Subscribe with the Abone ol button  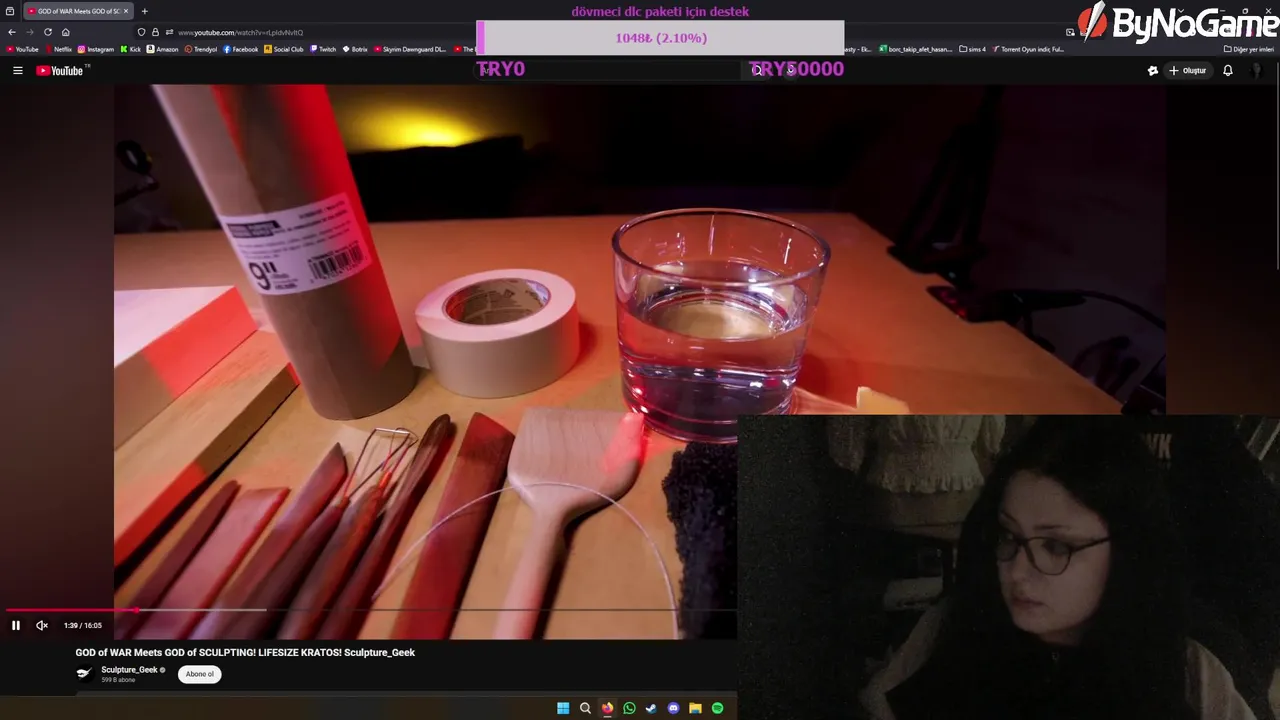(200, 674)
